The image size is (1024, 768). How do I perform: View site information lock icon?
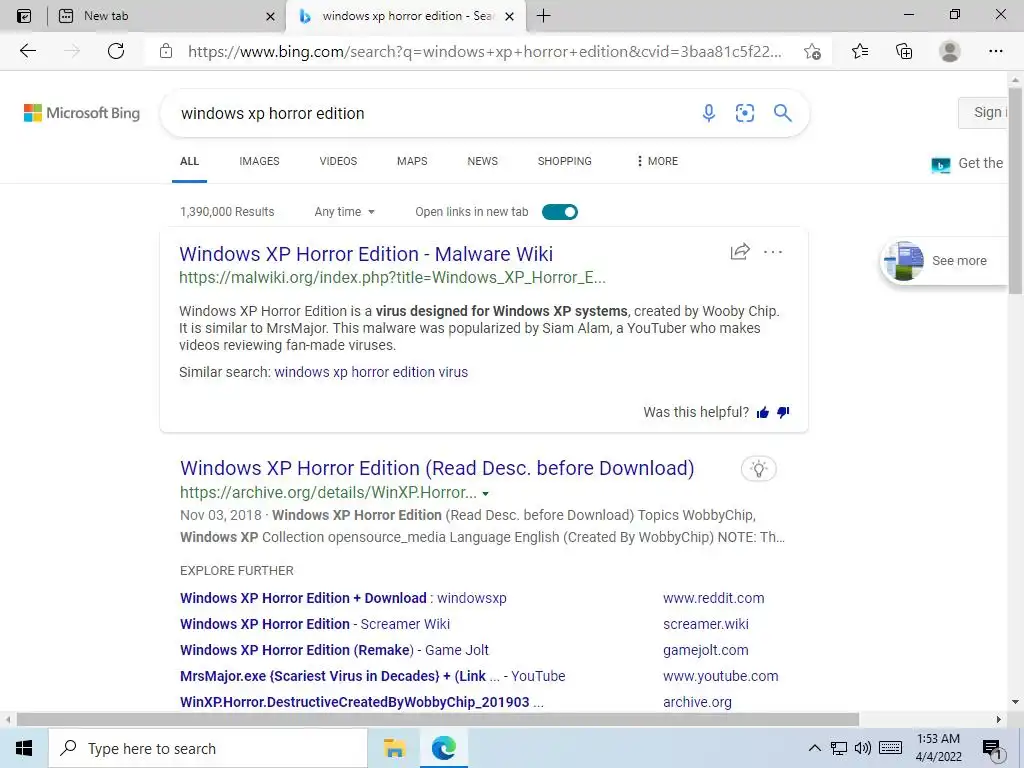(166, 51)
